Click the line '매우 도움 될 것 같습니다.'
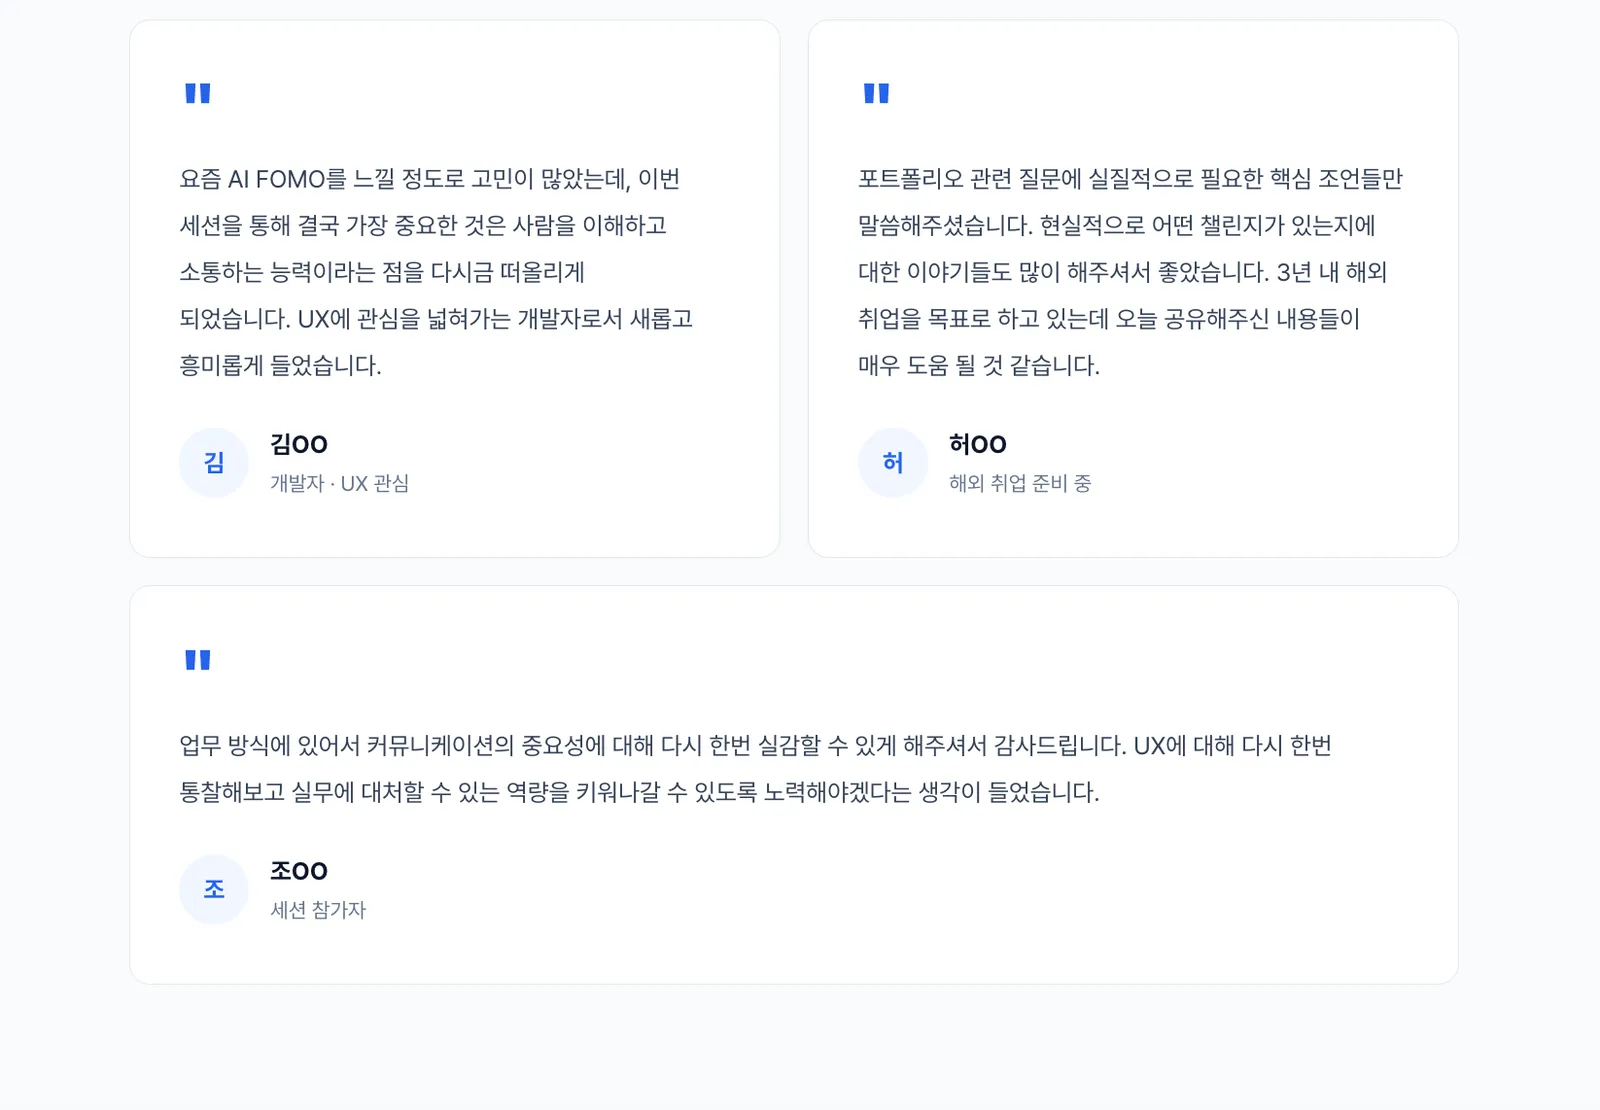 [979, 366]
